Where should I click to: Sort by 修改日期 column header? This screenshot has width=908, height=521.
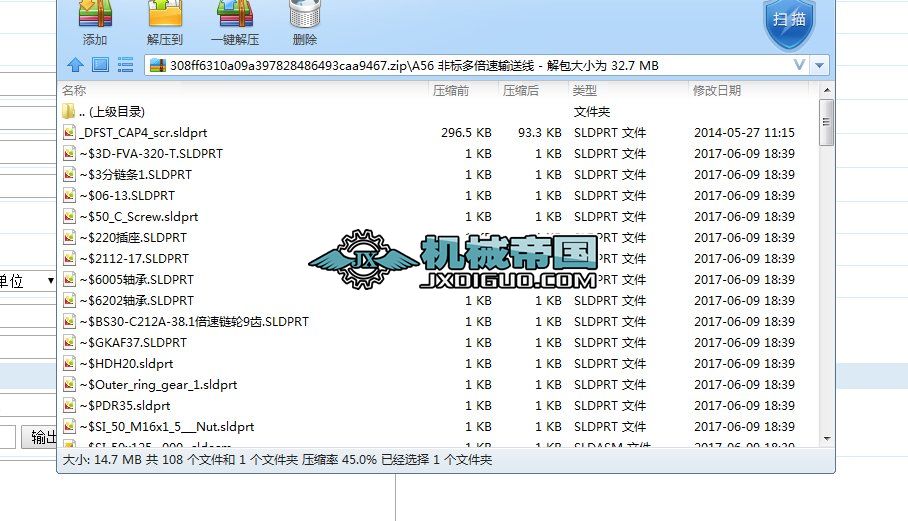pos(717,90)
